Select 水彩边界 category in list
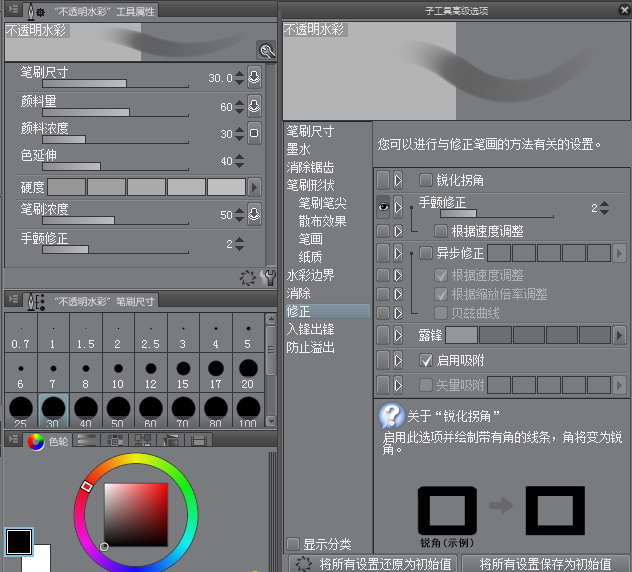The height and width of the screenshot is (572, 632). [310, 275]
